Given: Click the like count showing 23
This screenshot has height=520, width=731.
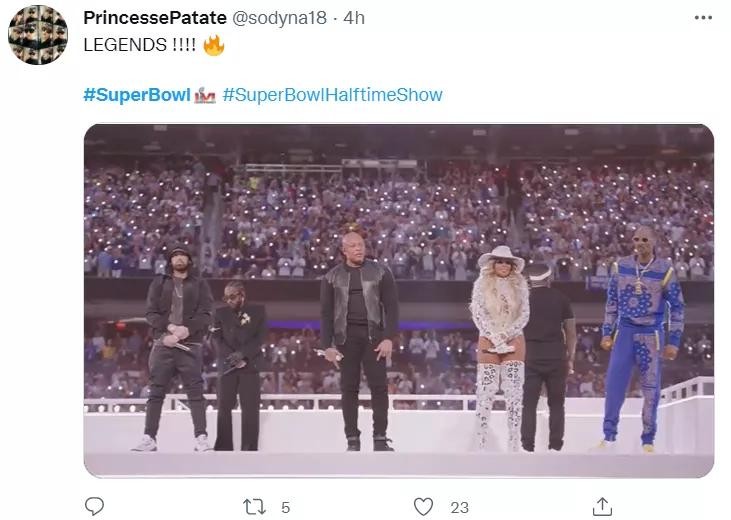Looking at the screenshot, I should 459,508.
